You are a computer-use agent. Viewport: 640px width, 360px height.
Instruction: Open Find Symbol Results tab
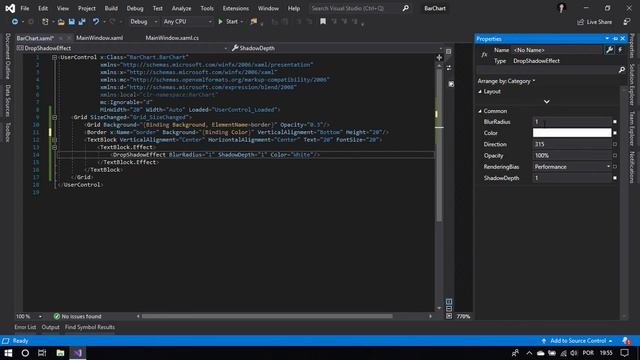(x=90, y=327)
